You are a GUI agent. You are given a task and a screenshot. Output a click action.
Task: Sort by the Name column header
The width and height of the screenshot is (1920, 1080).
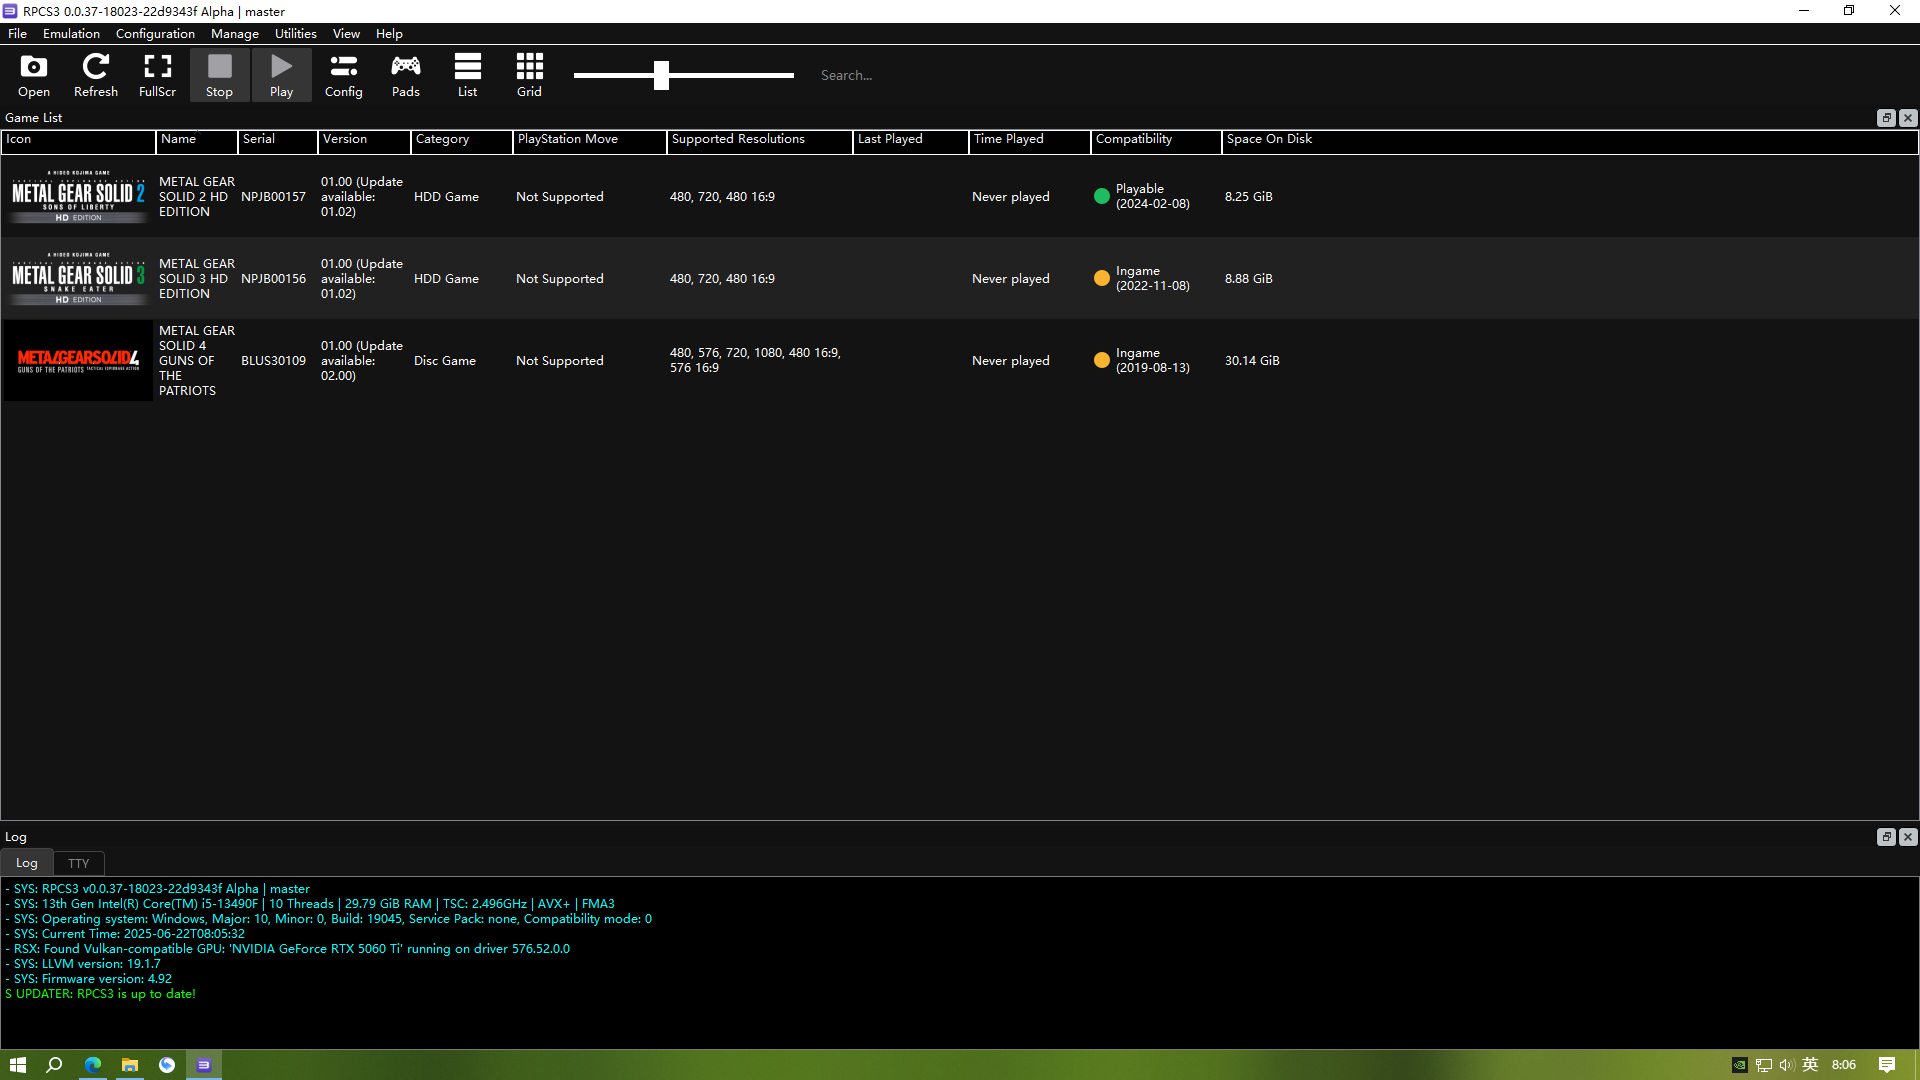pos(196,140)
